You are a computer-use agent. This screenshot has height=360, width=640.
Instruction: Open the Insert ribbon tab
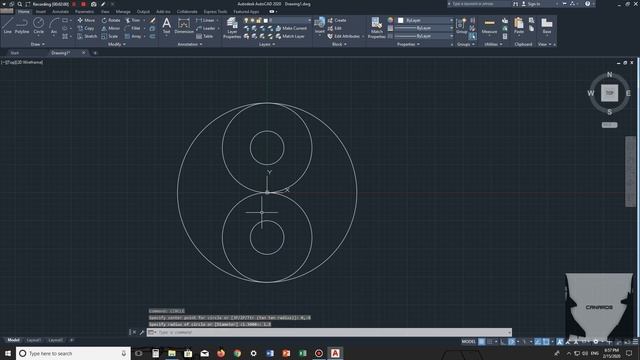tap(41, 11)
